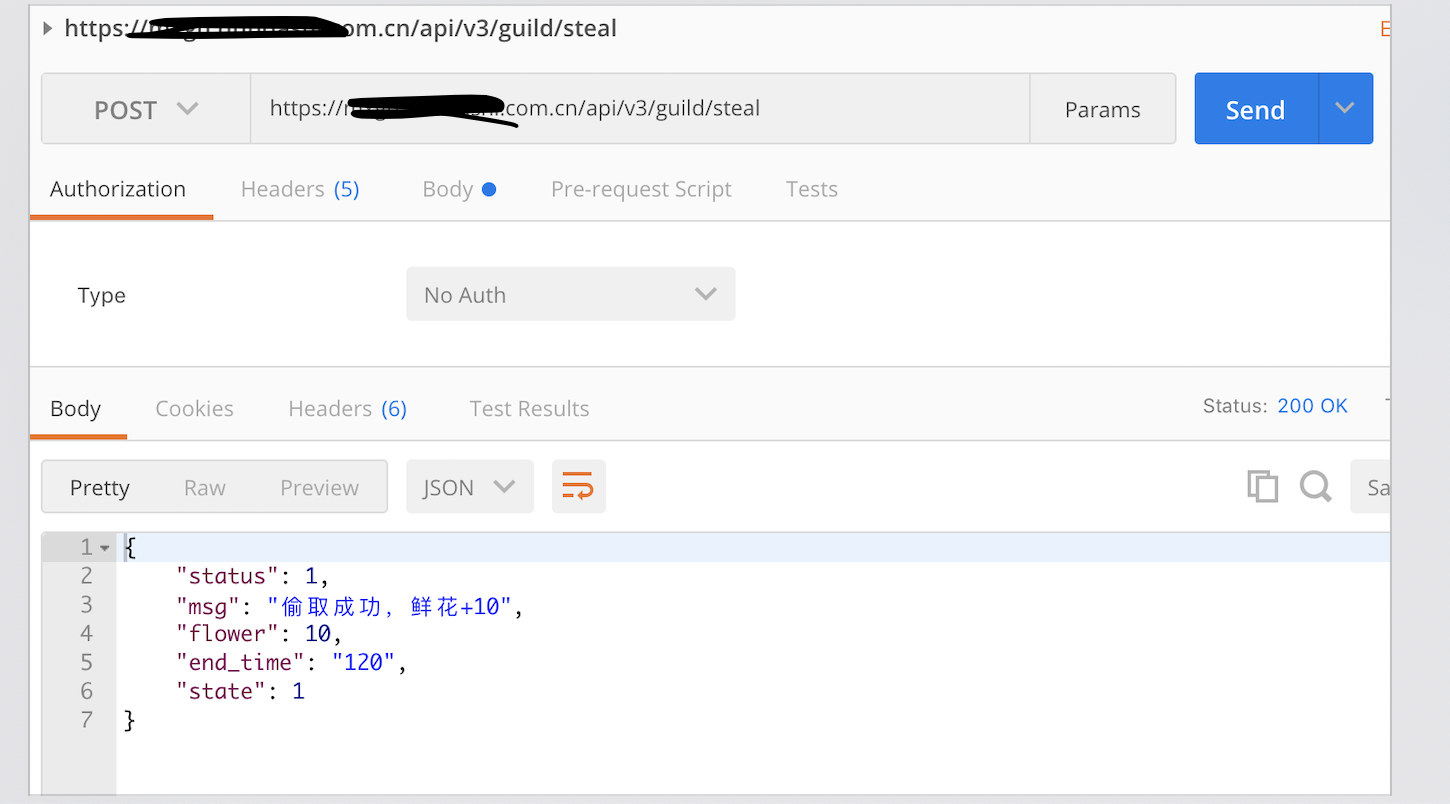The height and width of the screenshot is (804, 1450).
Task: Click the Type label in Authorization
Action: coord(102,295)
